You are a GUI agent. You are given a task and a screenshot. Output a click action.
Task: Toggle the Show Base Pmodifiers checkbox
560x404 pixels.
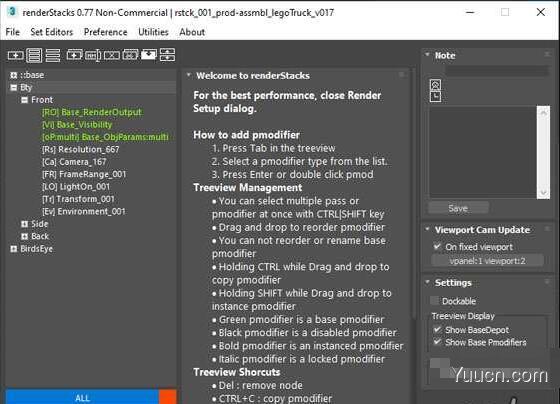click(x=437, y=342)
